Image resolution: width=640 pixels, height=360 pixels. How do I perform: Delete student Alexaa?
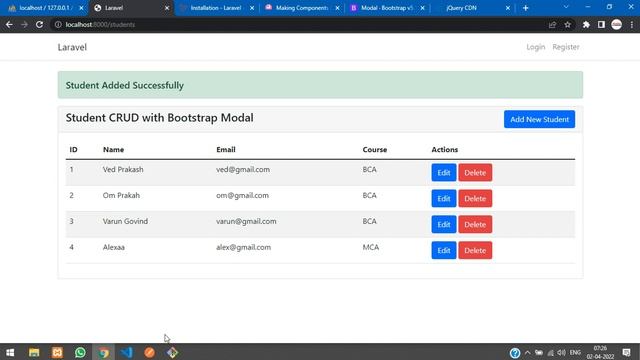[475, 250]
